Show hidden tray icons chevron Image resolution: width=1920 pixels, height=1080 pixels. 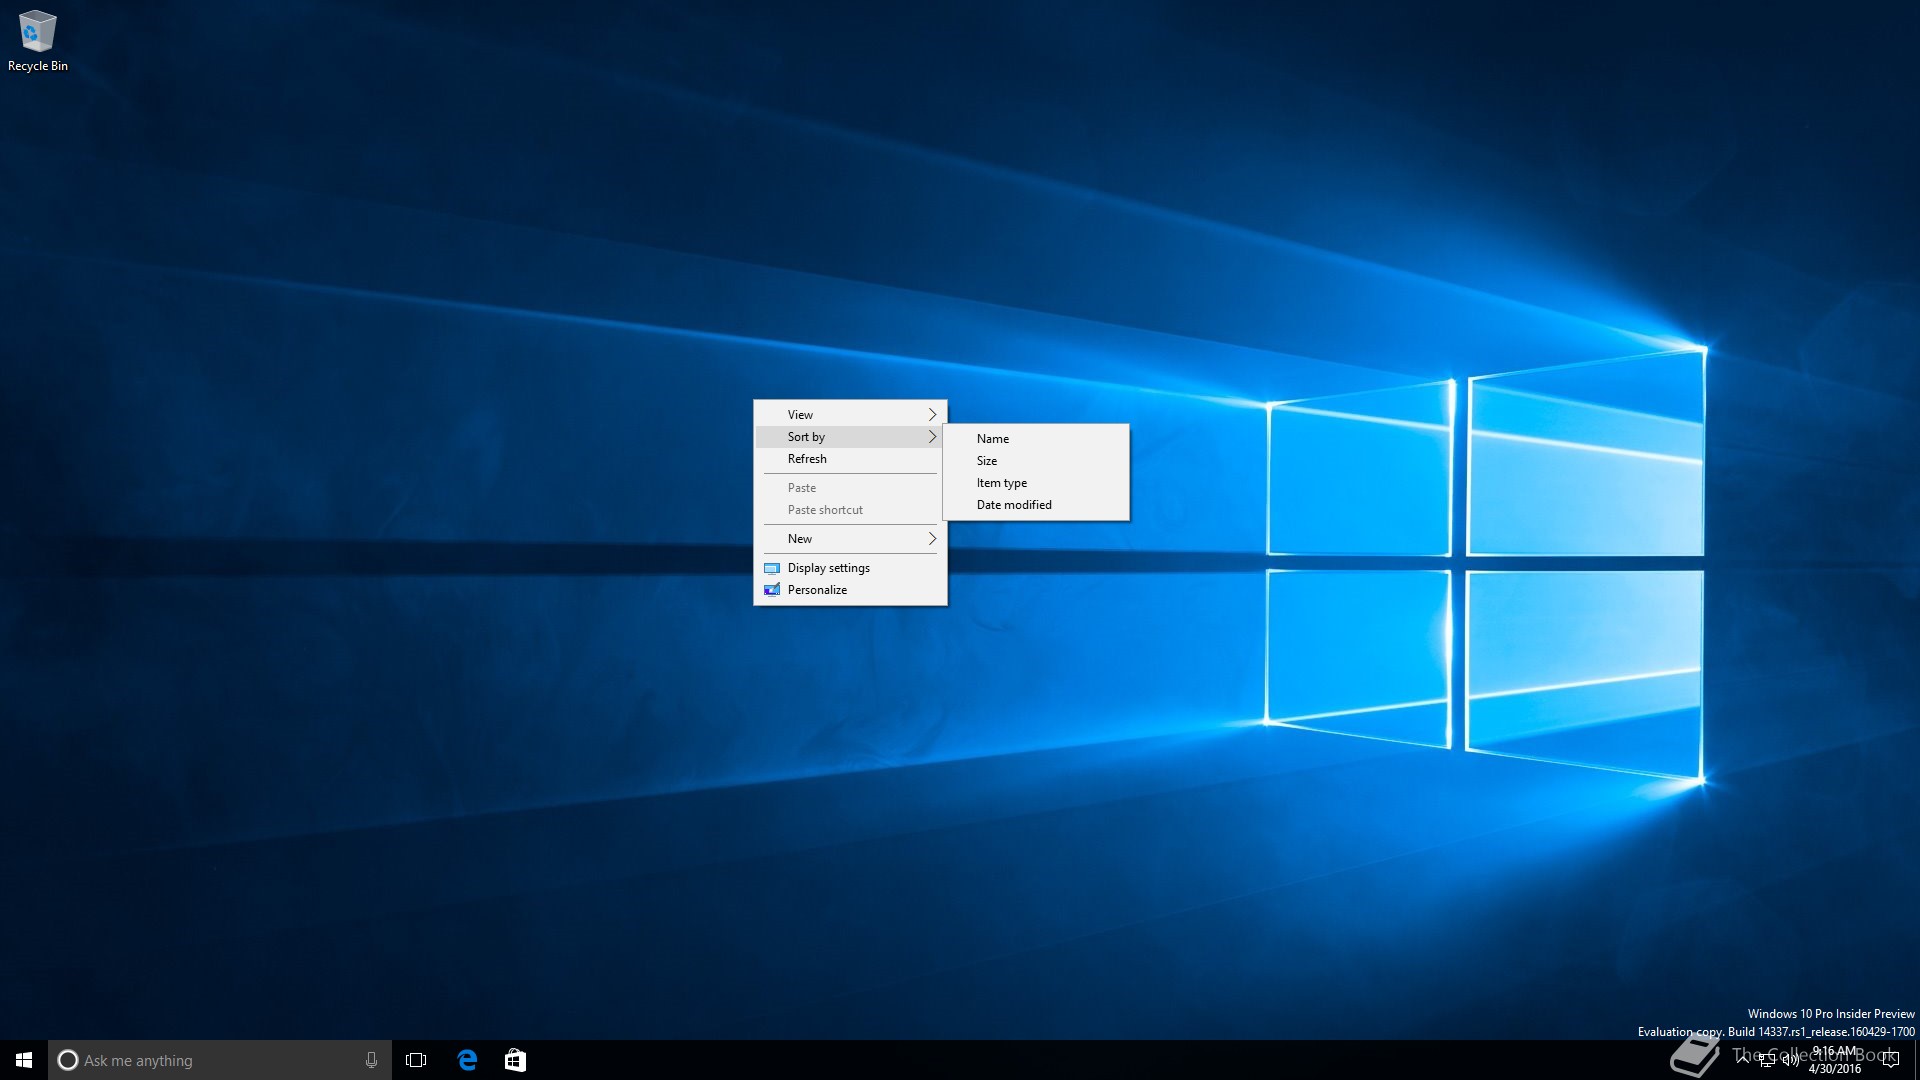pyautogui.click(x=1743, y=1058)
